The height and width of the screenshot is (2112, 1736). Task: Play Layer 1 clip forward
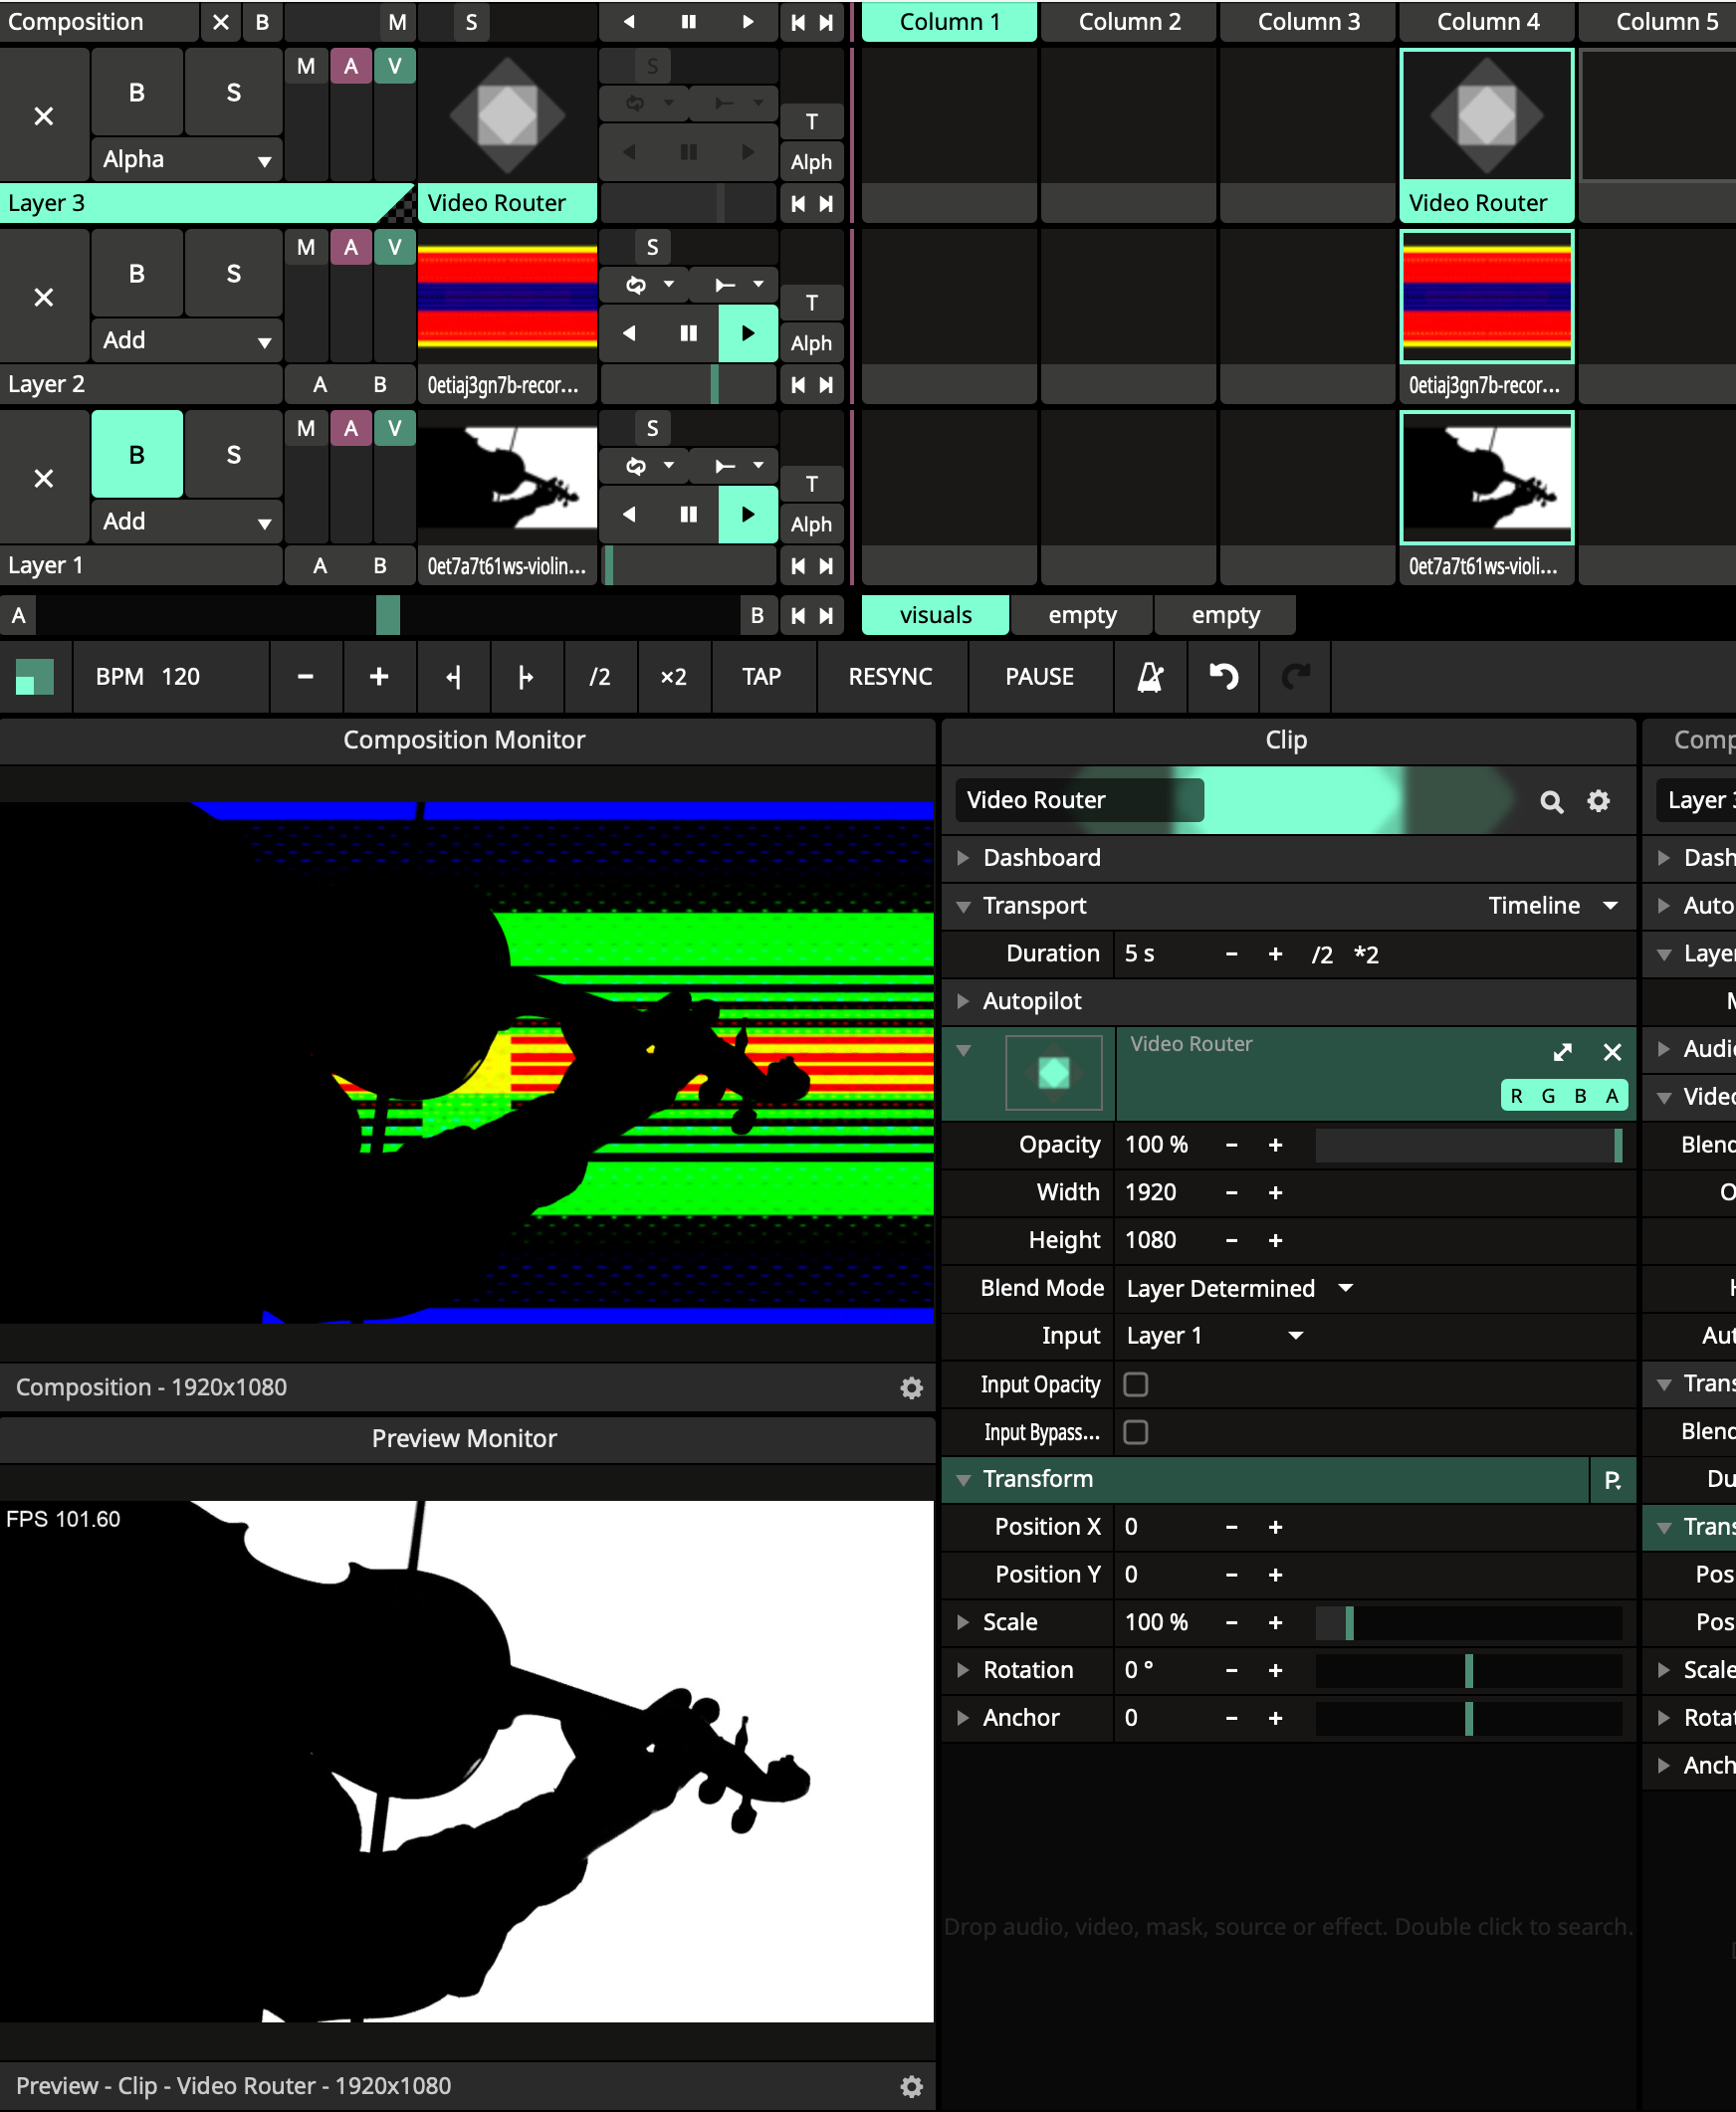coord(747,514)
